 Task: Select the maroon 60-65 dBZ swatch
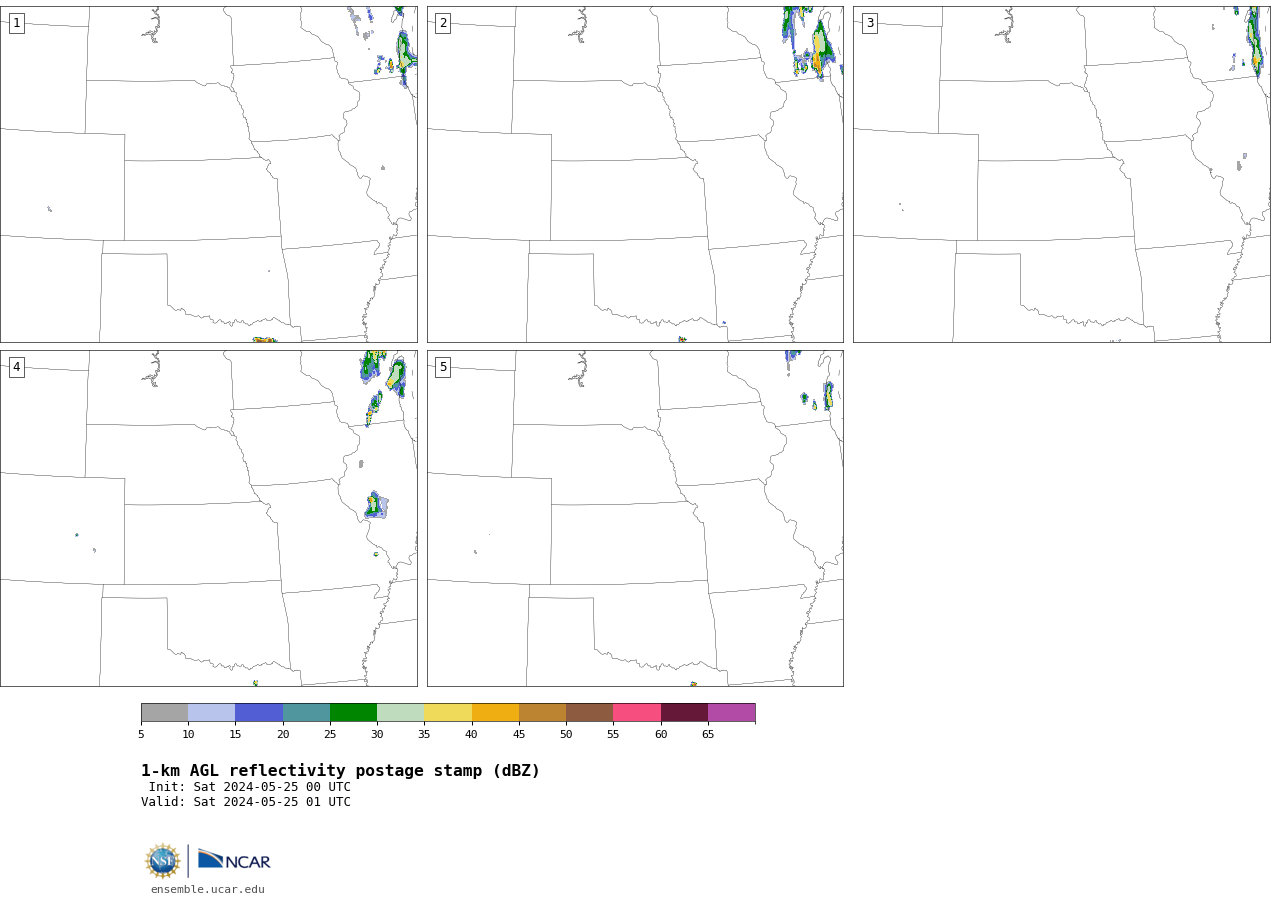point(684,712)
